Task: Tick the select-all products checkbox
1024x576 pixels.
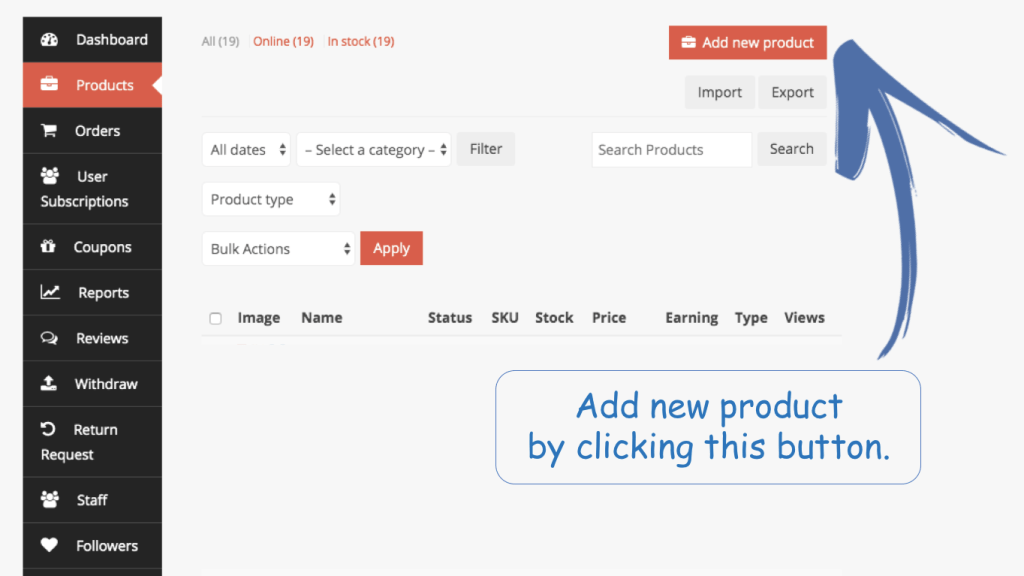Action: pos(215,319)
